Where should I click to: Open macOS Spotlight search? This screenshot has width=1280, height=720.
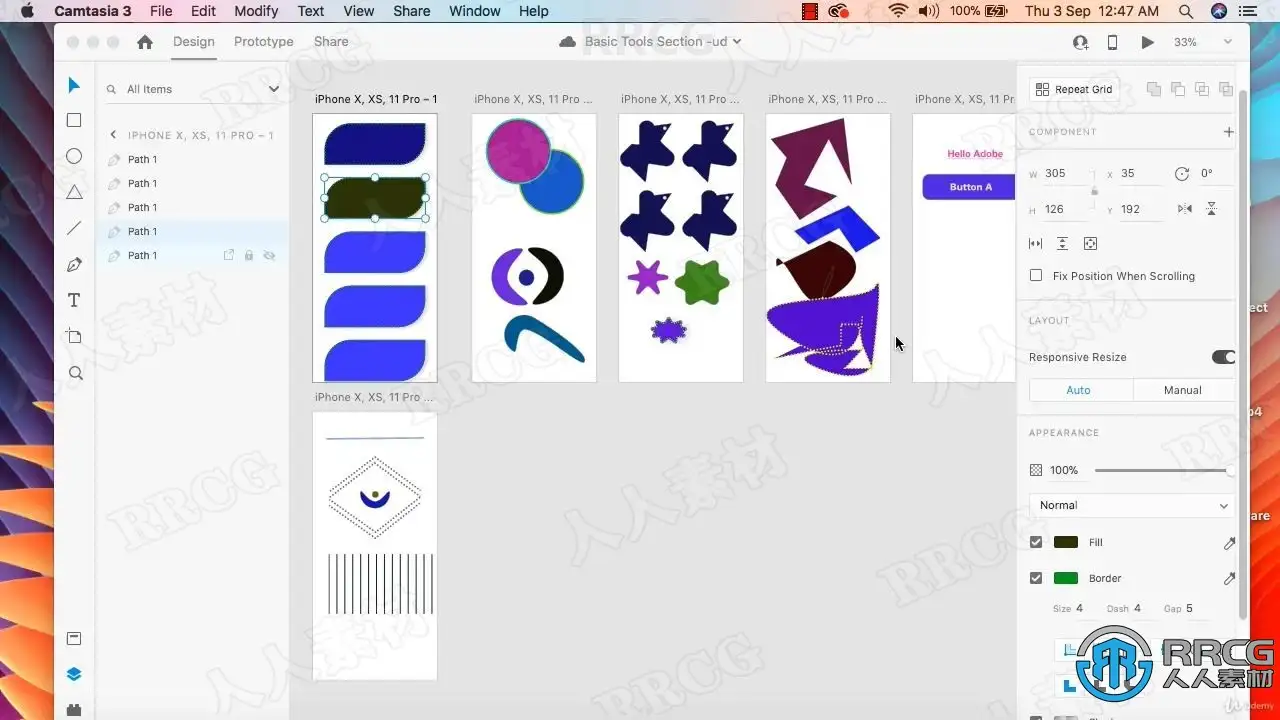pos(1185,11)
